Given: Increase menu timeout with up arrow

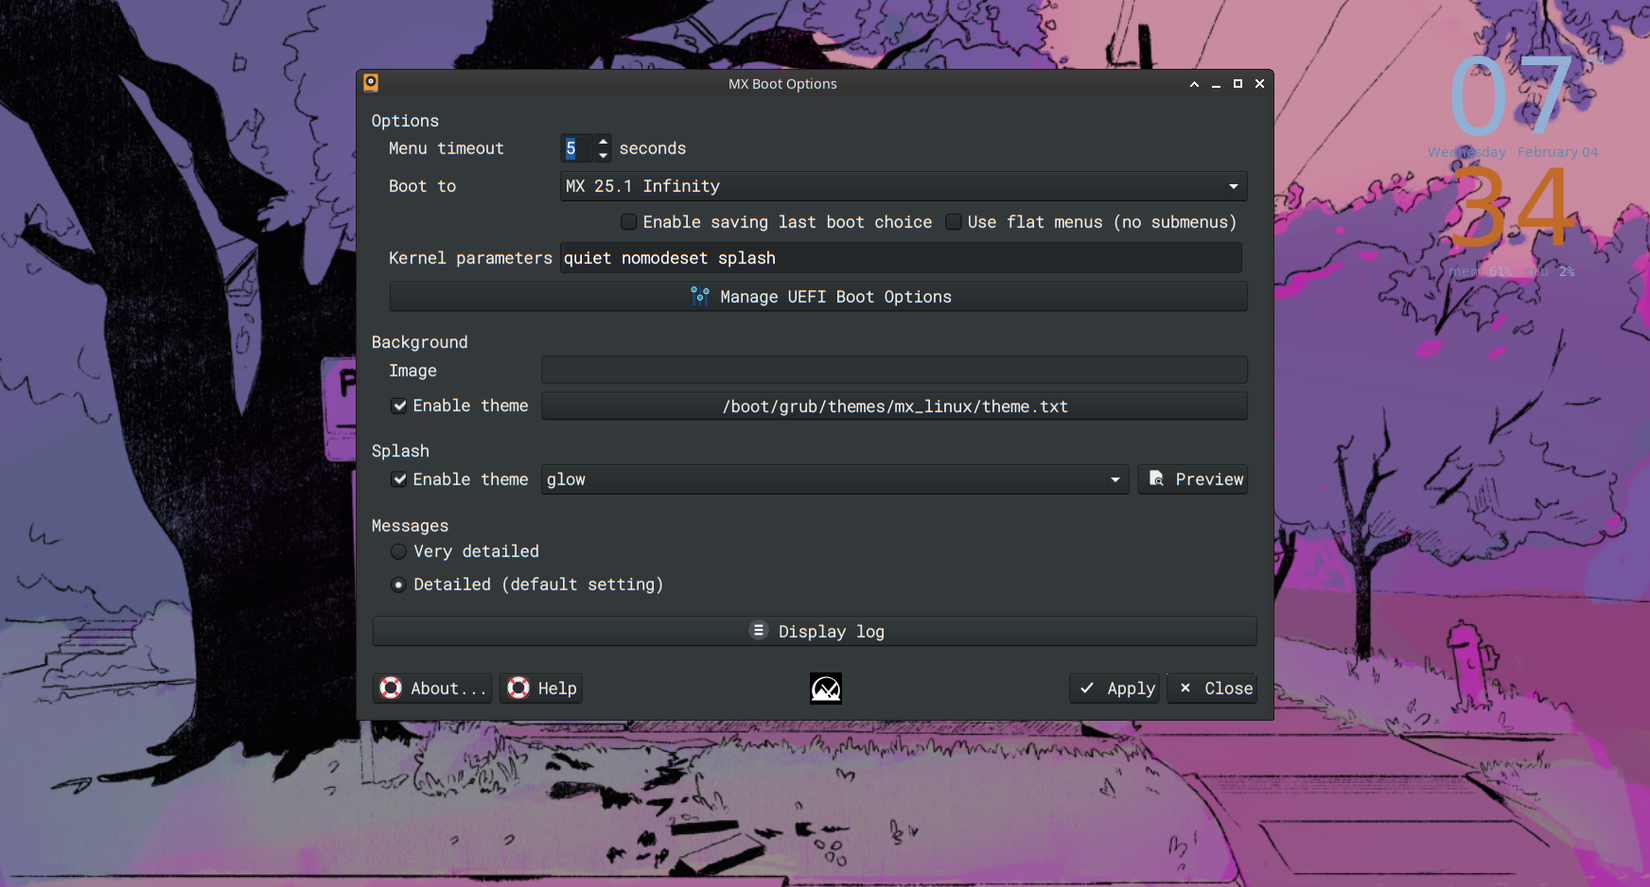Looking at the screenshot, I should [x=603, y=142].
